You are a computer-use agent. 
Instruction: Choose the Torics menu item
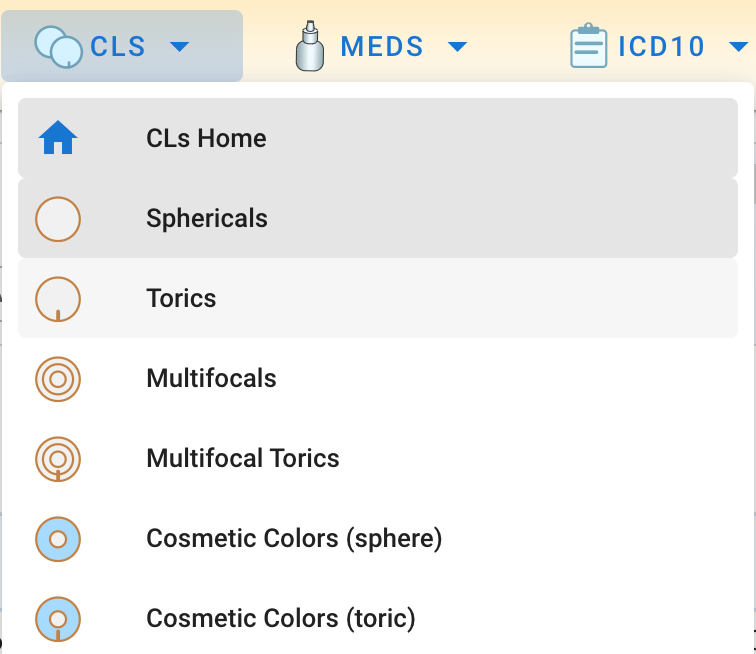(x=181, y=298)
